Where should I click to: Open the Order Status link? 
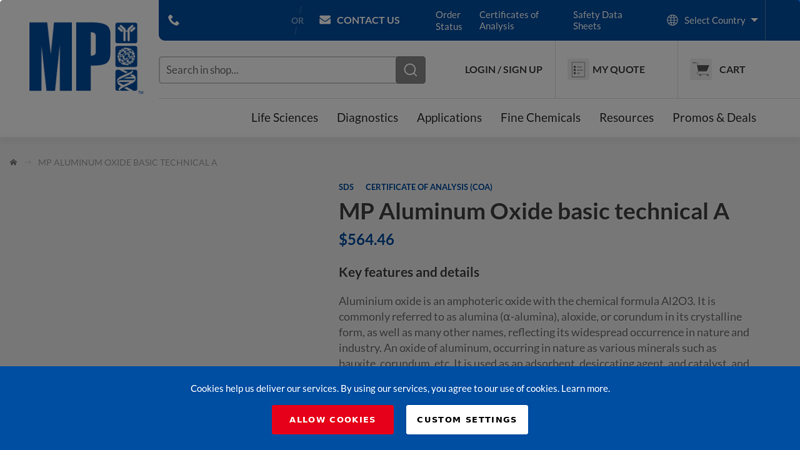pos(448,20)
